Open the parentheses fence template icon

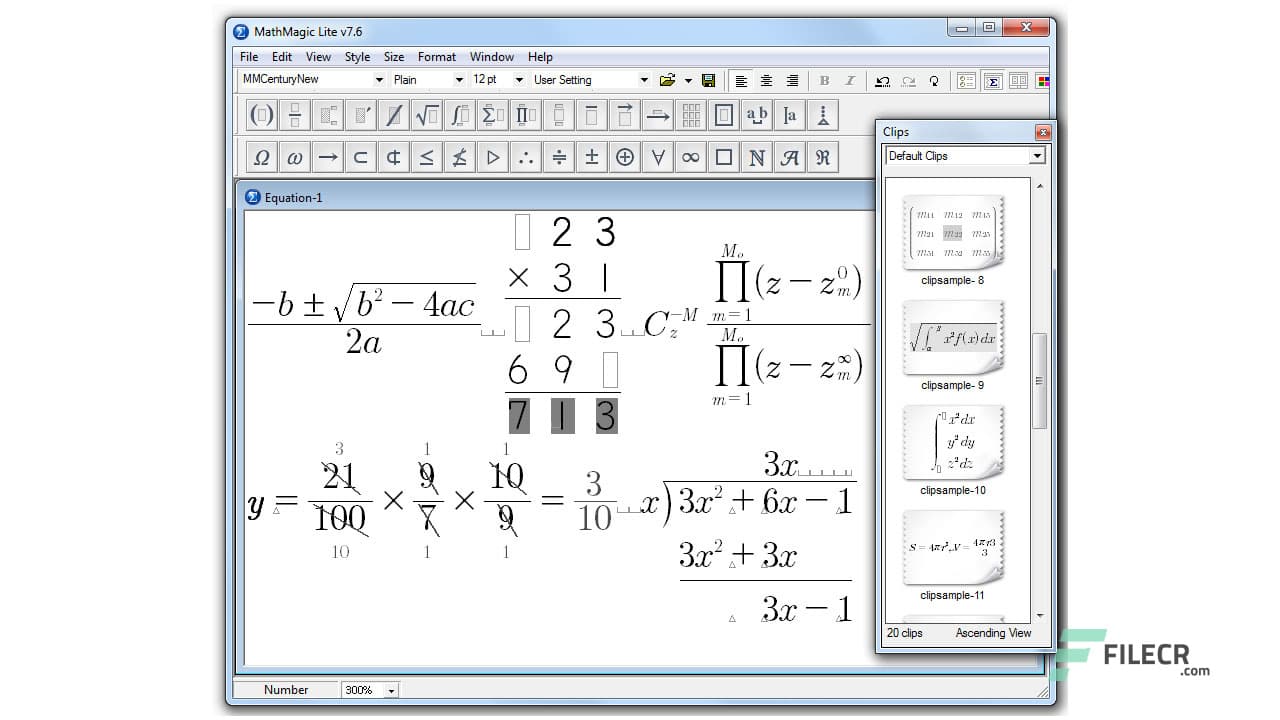pyautogui.click(x=261, y=115)
